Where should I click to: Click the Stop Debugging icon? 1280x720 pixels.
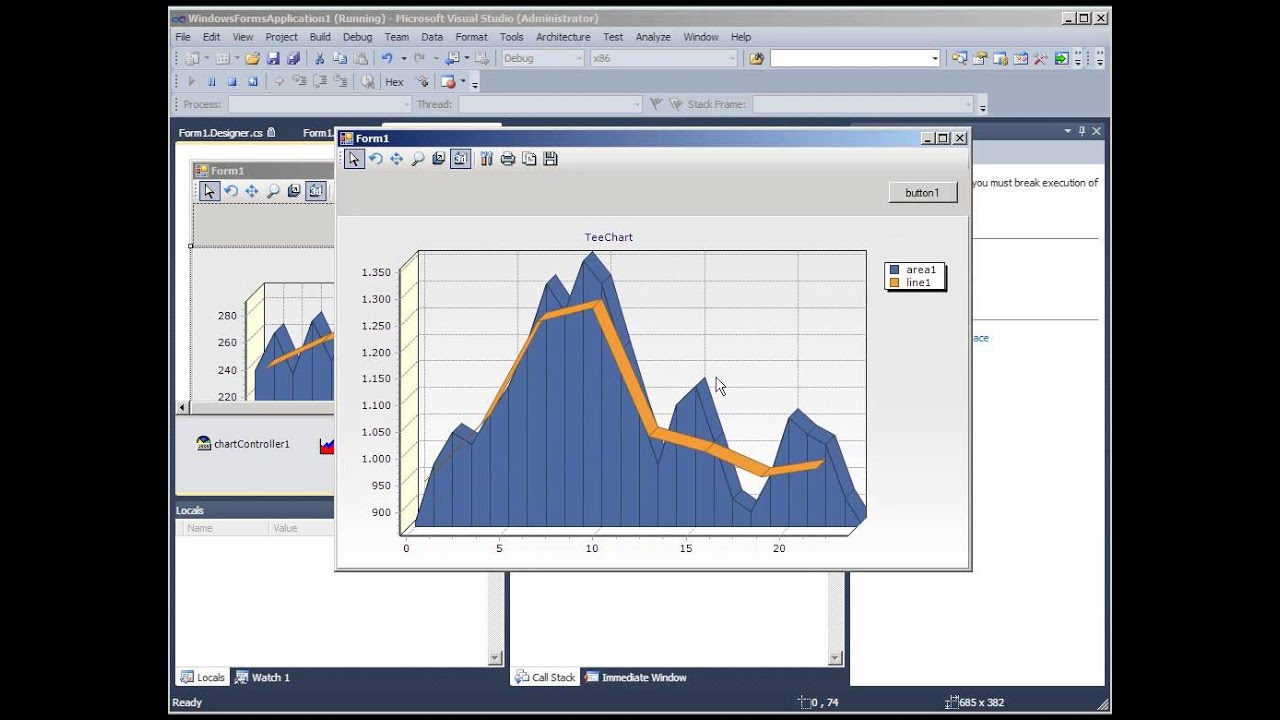point(232,82)
